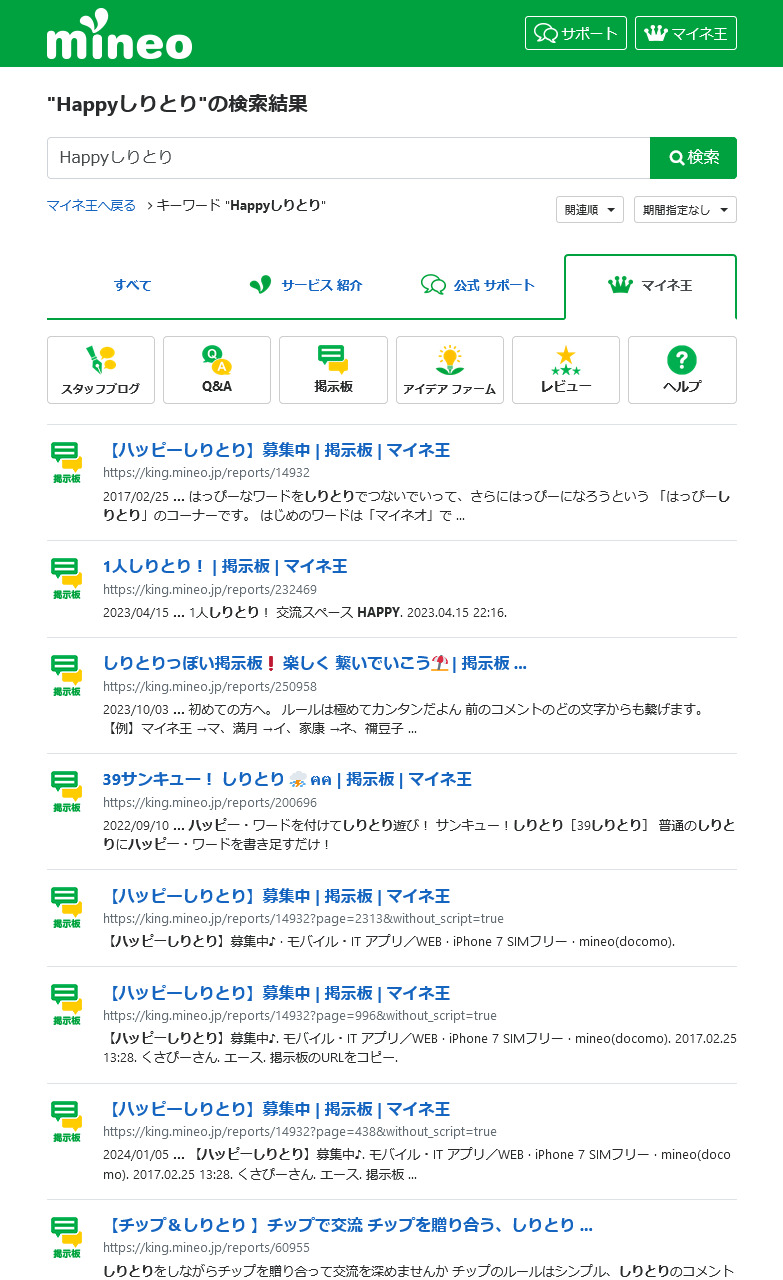Click the search input containing Happyしりとり
Image resolution: width=783 pixels, height=1280 pixels.
[x=348, y=158]
